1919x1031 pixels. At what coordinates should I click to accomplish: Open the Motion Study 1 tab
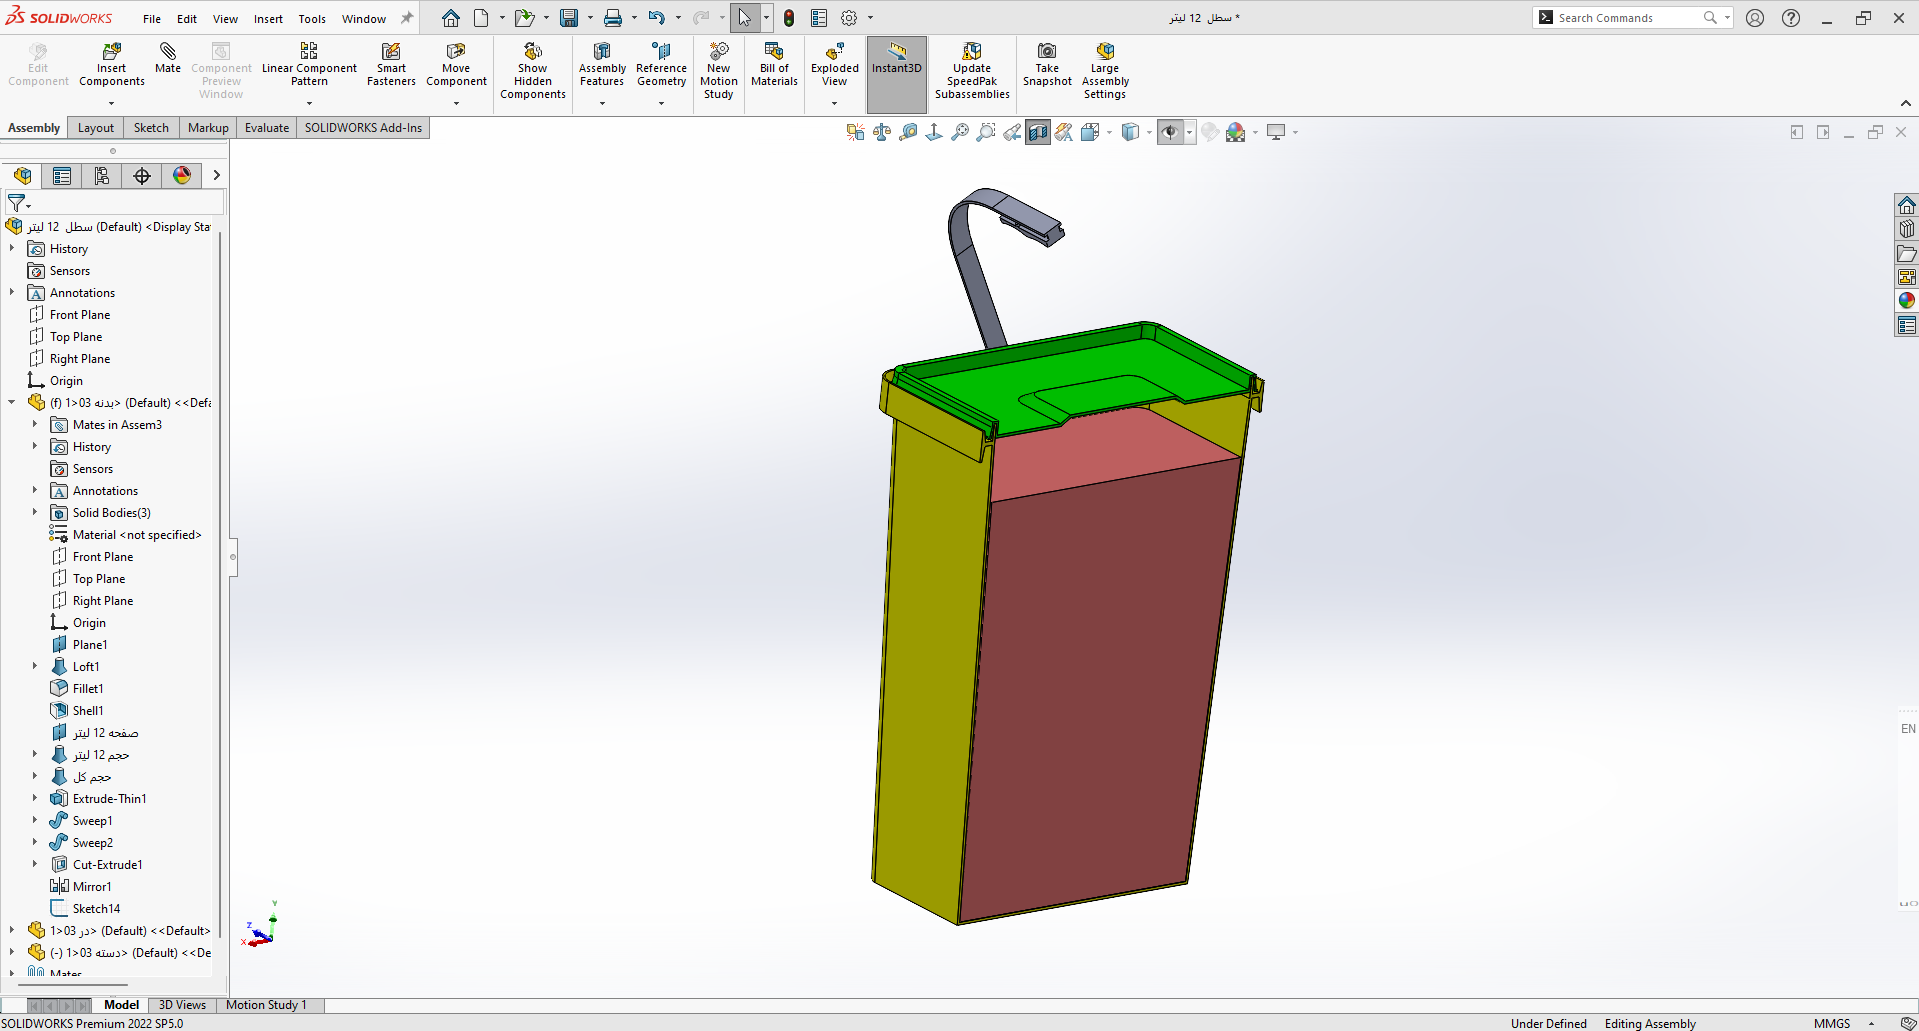click(266, 1005)
